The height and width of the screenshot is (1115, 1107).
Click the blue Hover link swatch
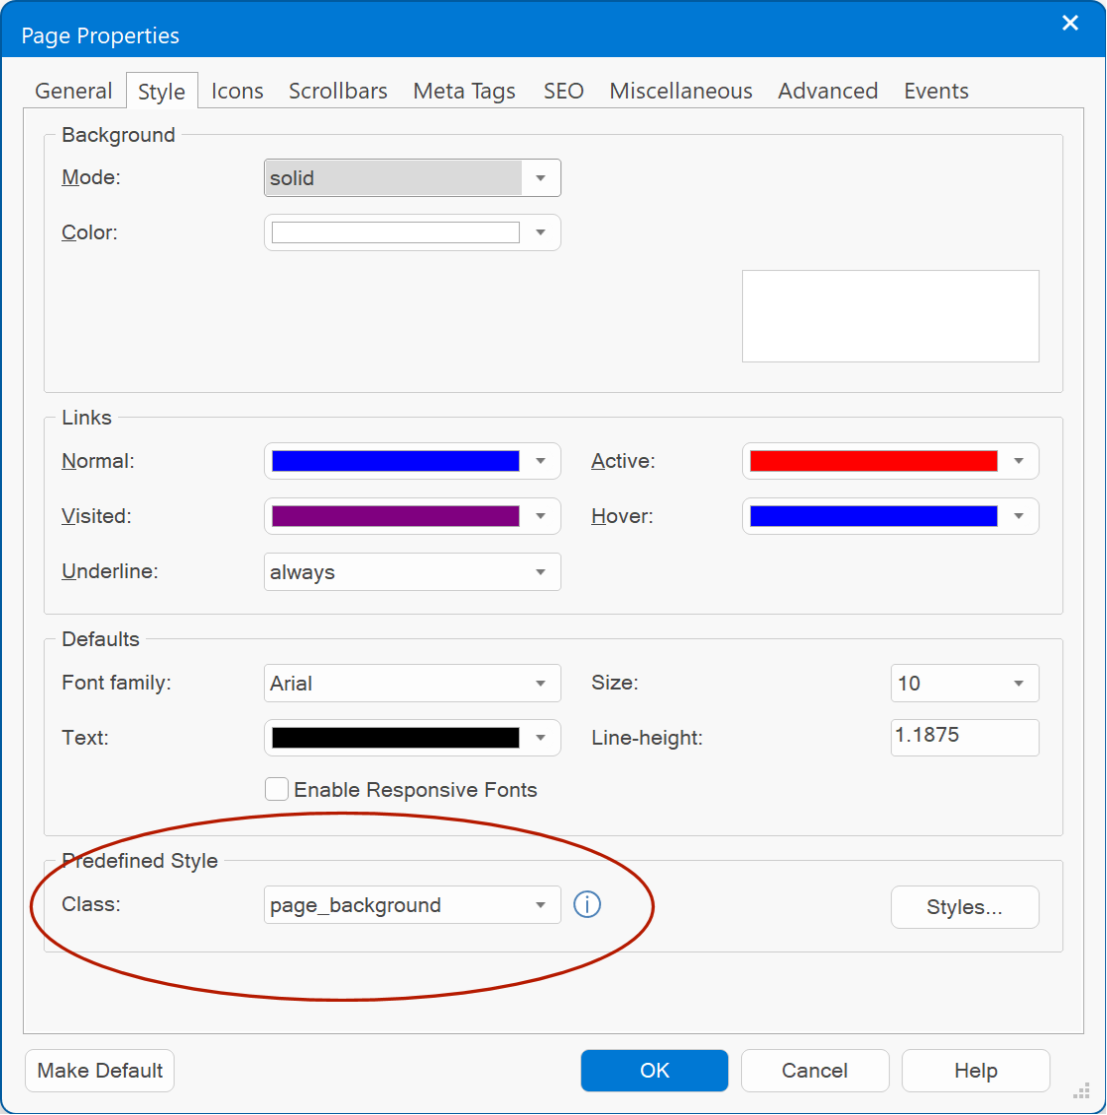pyautogui.click(x=873, y=516)
